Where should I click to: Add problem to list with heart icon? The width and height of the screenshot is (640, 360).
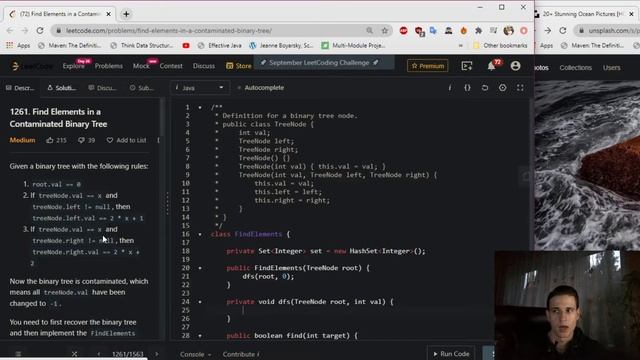click(x=110, y=140)
